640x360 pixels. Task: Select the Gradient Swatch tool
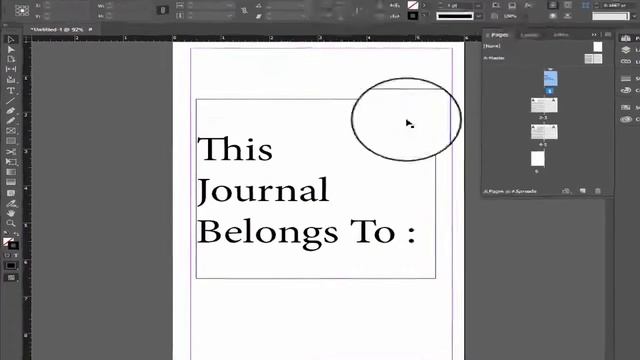(x=11, y=172)
